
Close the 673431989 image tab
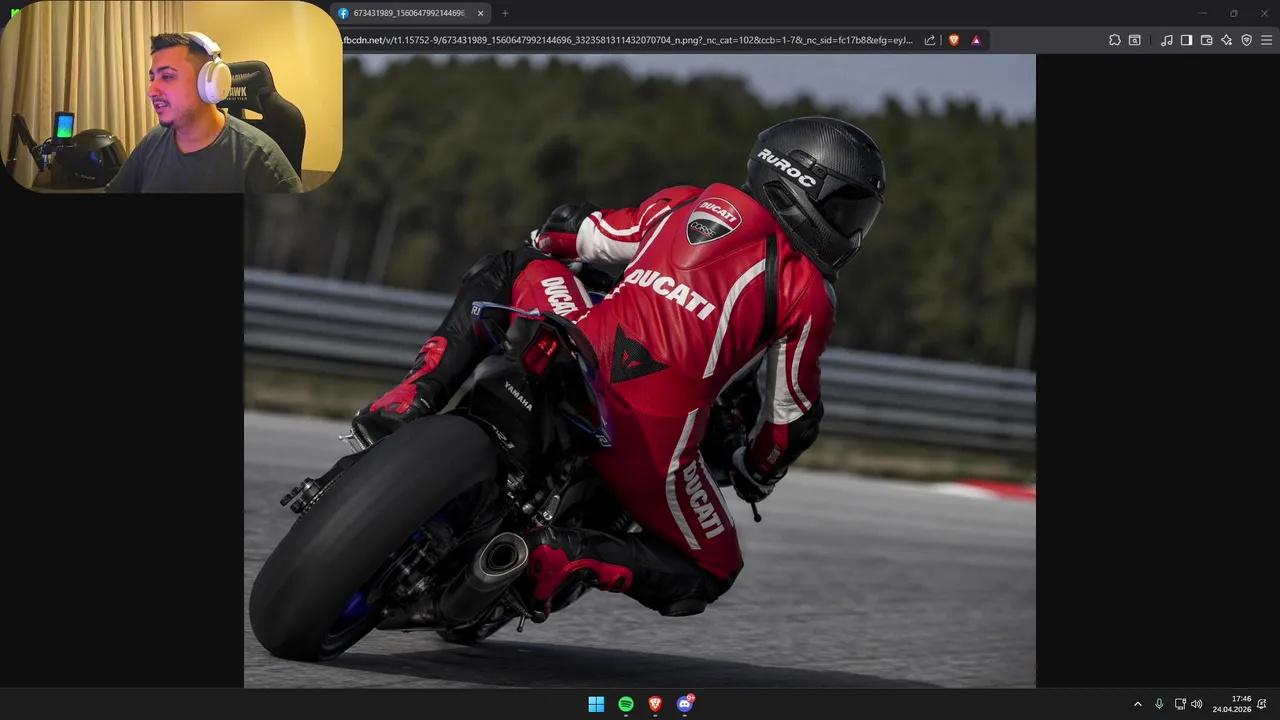[480, 13]
